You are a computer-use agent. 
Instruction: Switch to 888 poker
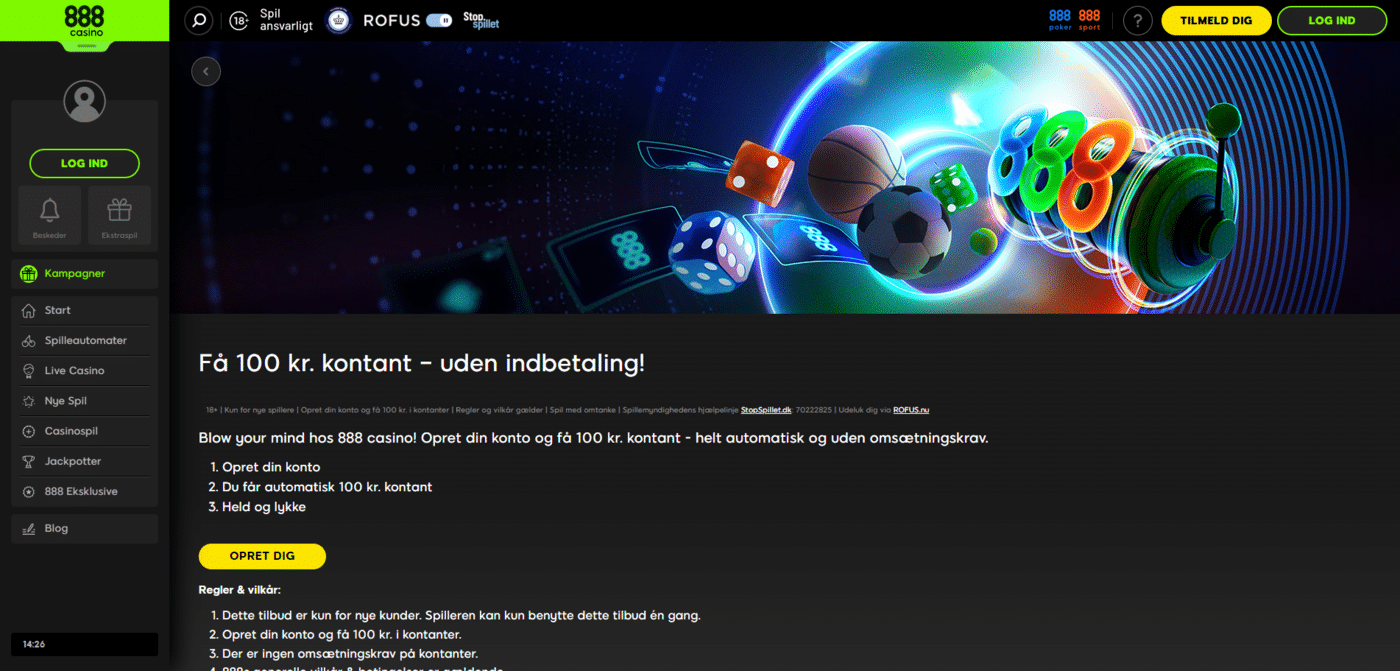1060,20
